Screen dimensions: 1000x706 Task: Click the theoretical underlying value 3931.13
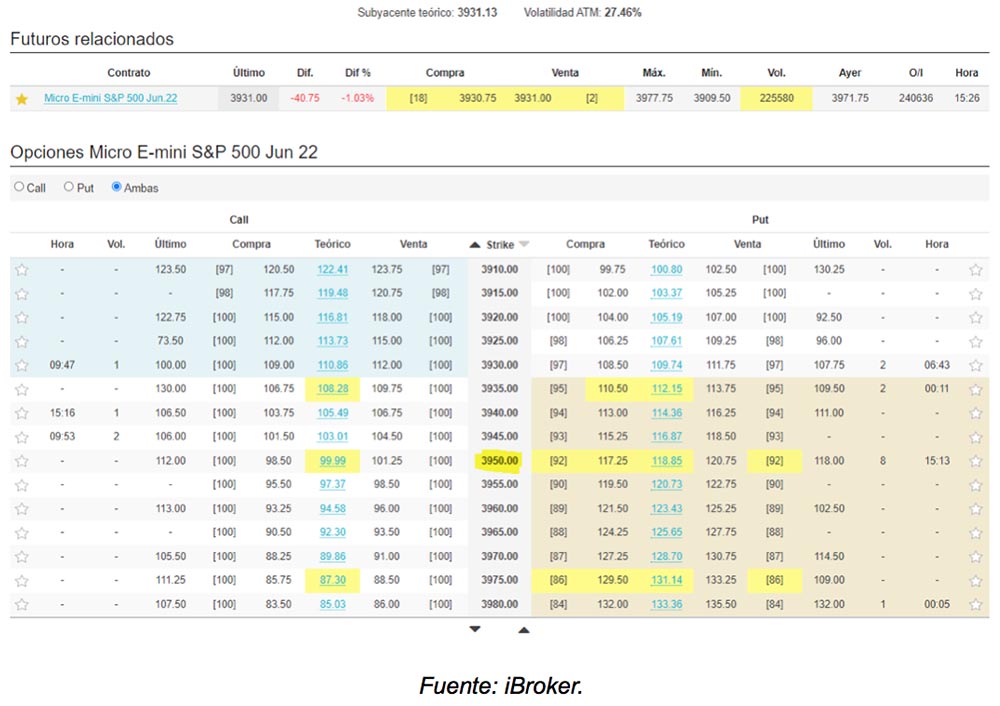477,12
